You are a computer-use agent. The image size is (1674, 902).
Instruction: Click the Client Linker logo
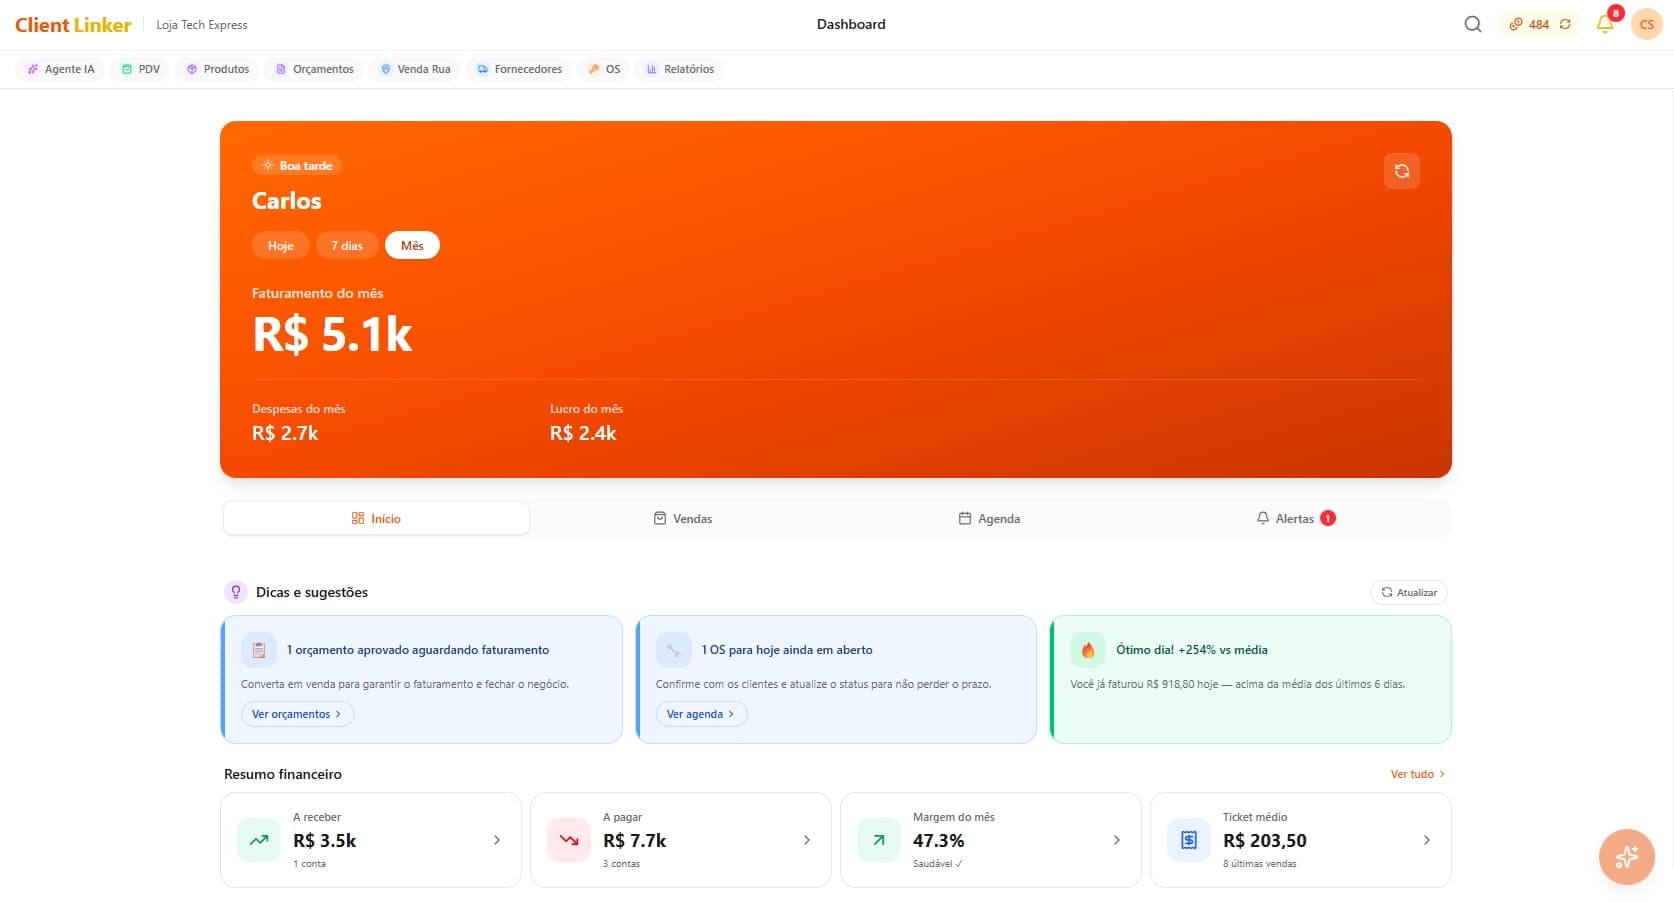73,25
